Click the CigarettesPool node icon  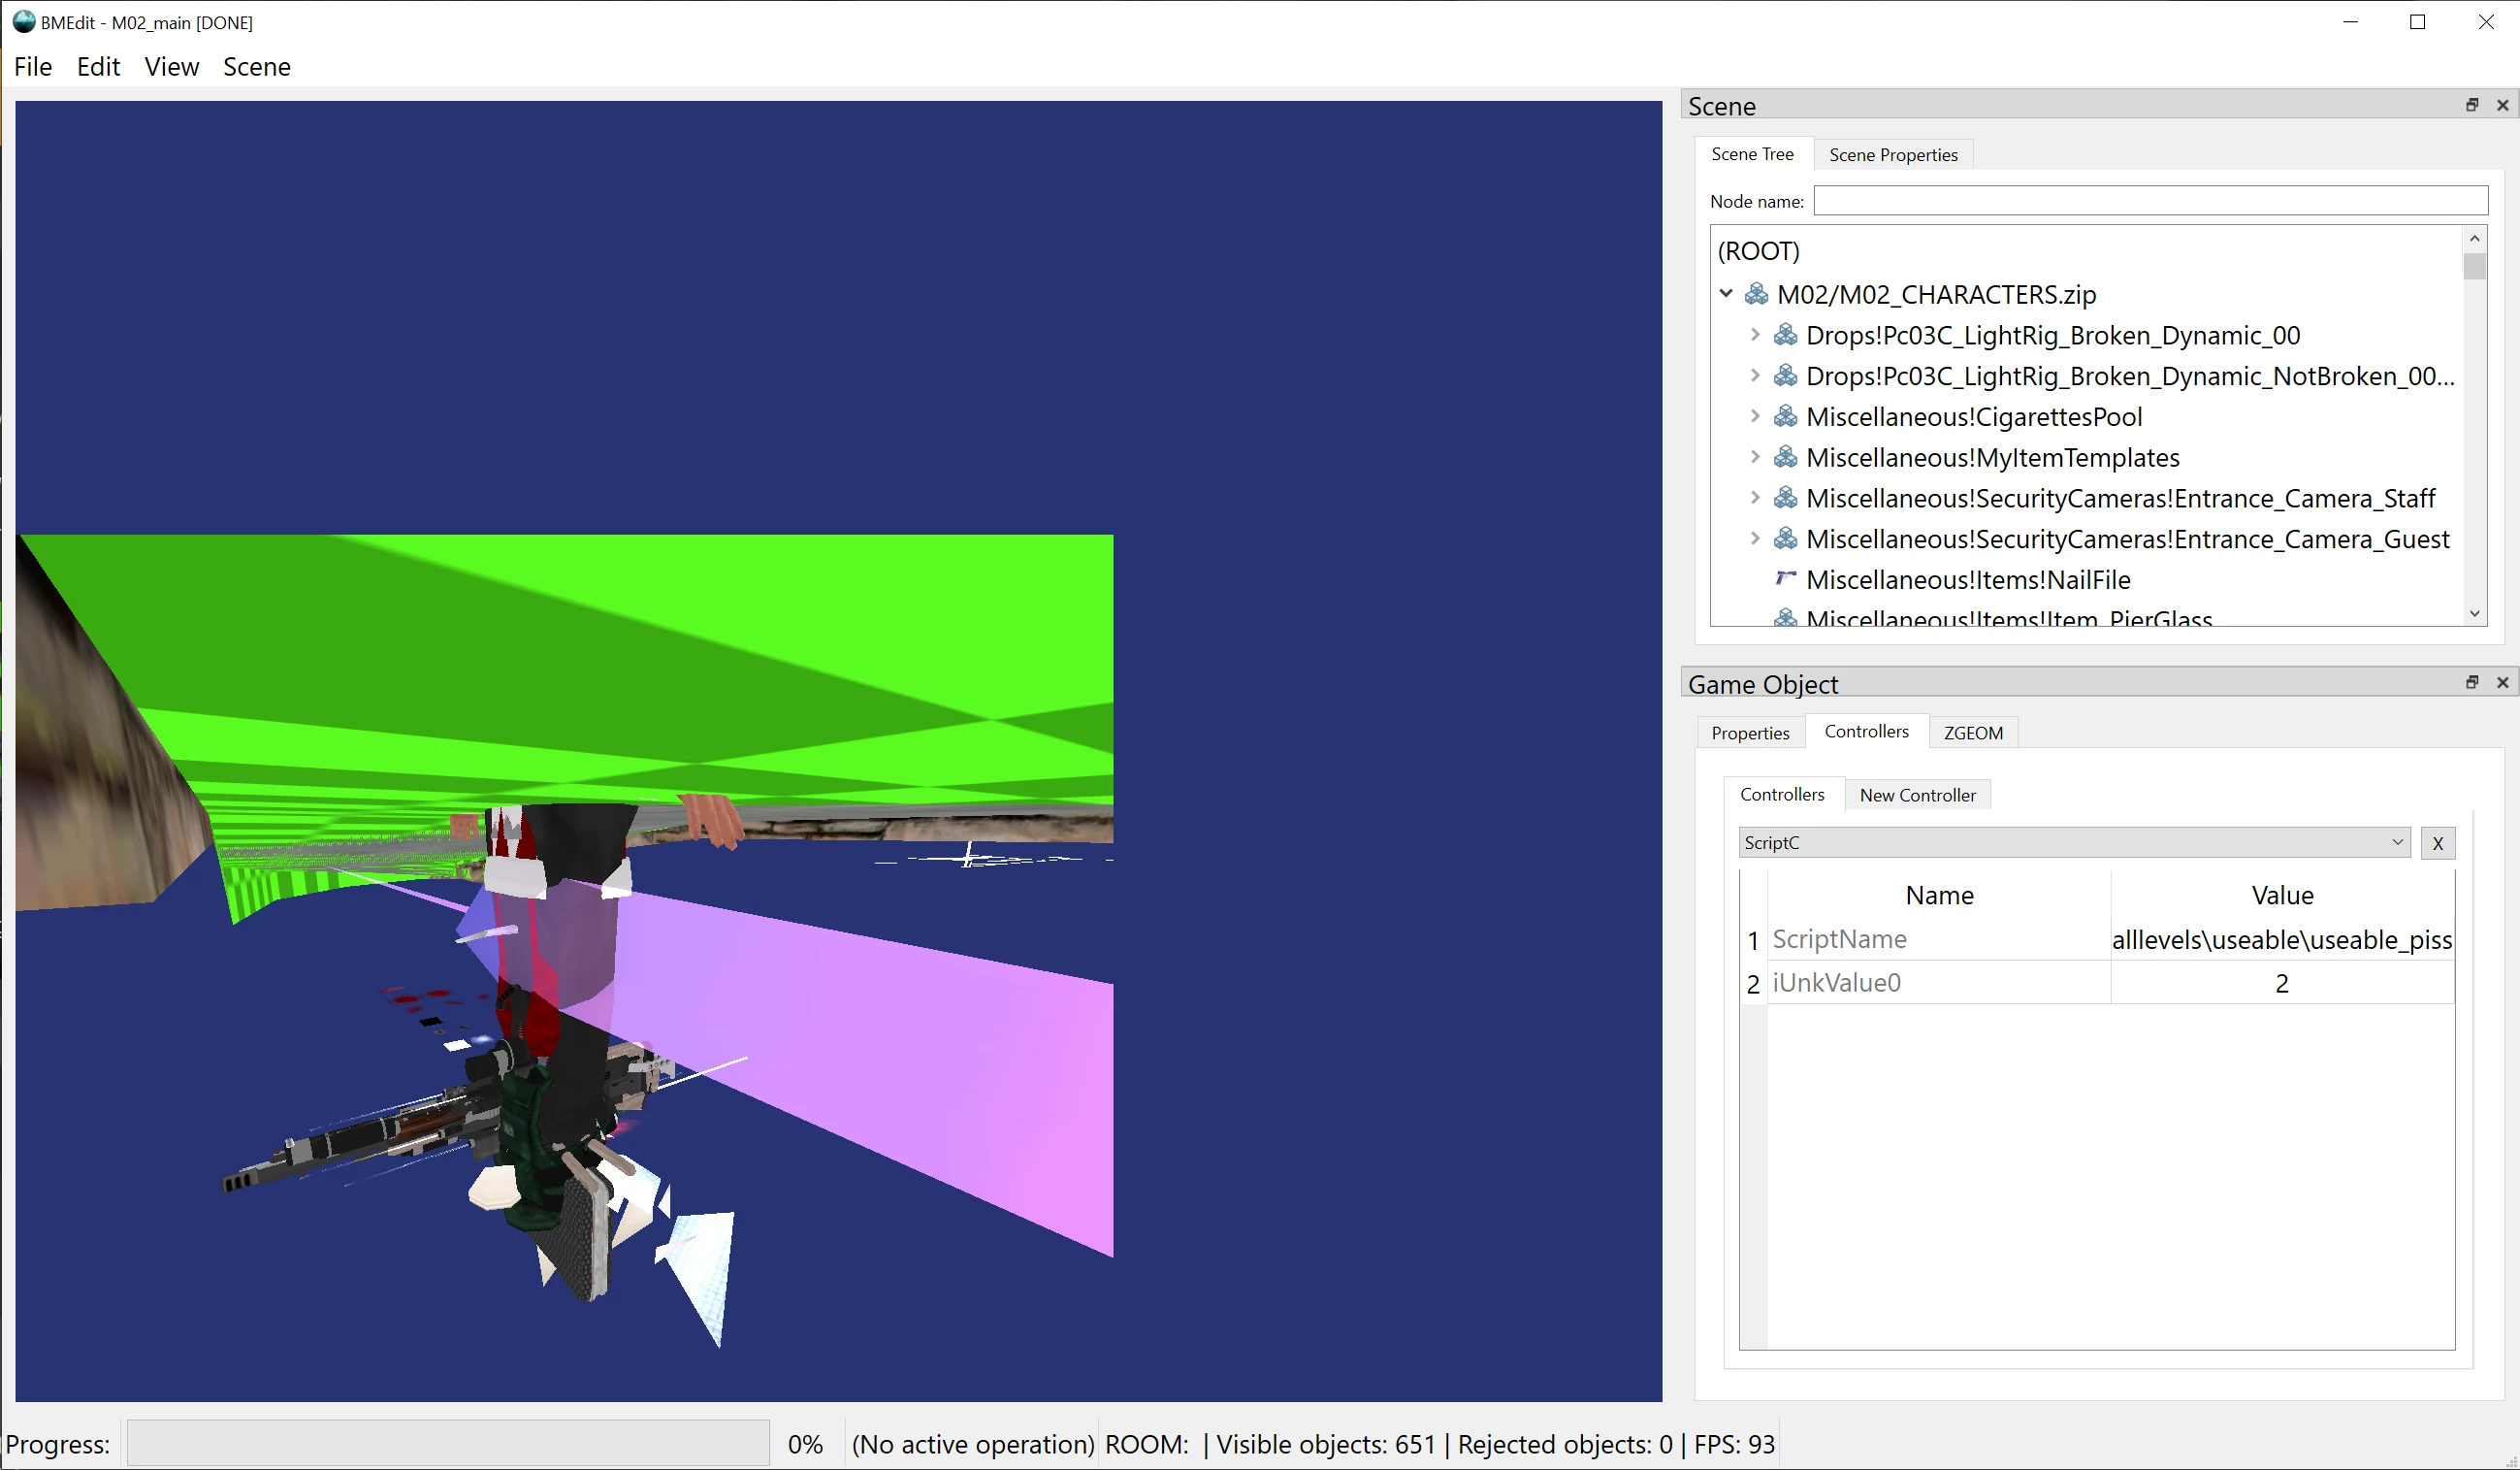[1785, 416]
